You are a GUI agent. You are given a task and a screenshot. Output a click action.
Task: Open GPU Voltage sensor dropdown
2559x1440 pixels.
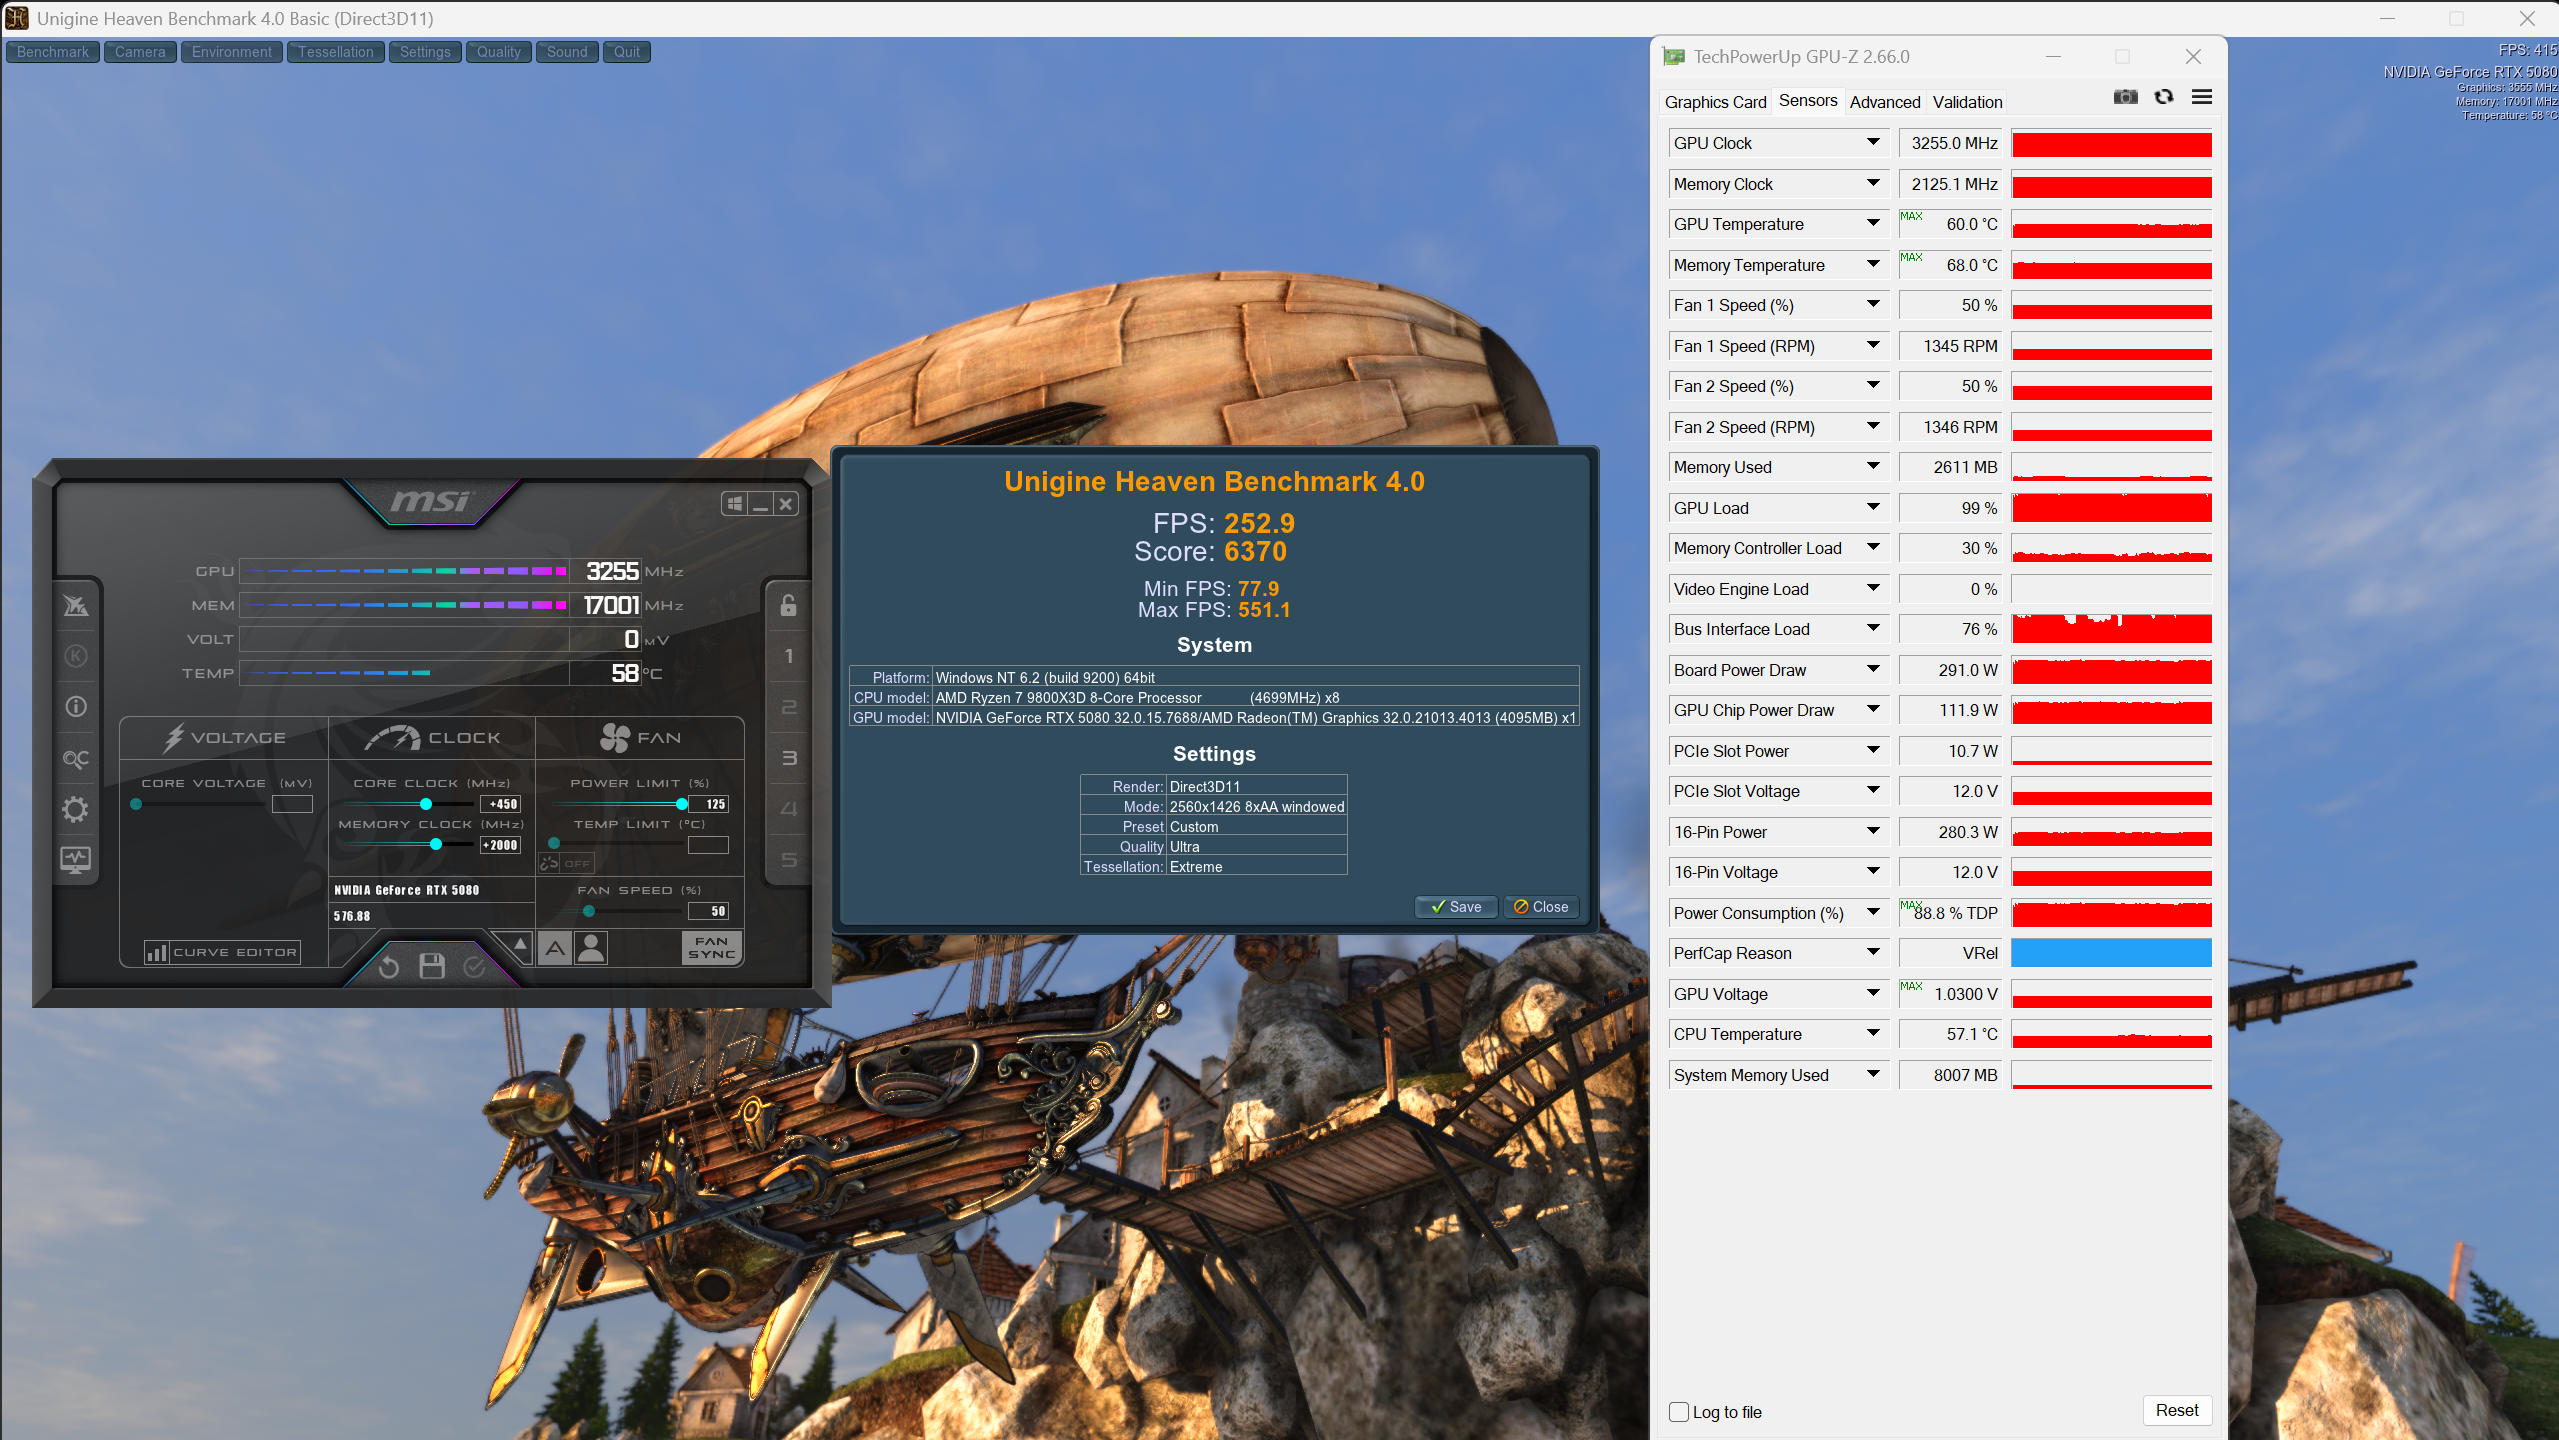point(1873,994)
